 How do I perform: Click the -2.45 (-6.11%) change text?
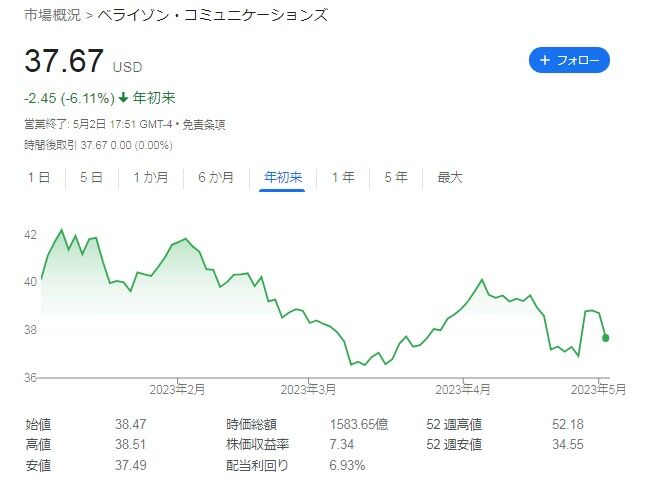[x=69, y=98]
